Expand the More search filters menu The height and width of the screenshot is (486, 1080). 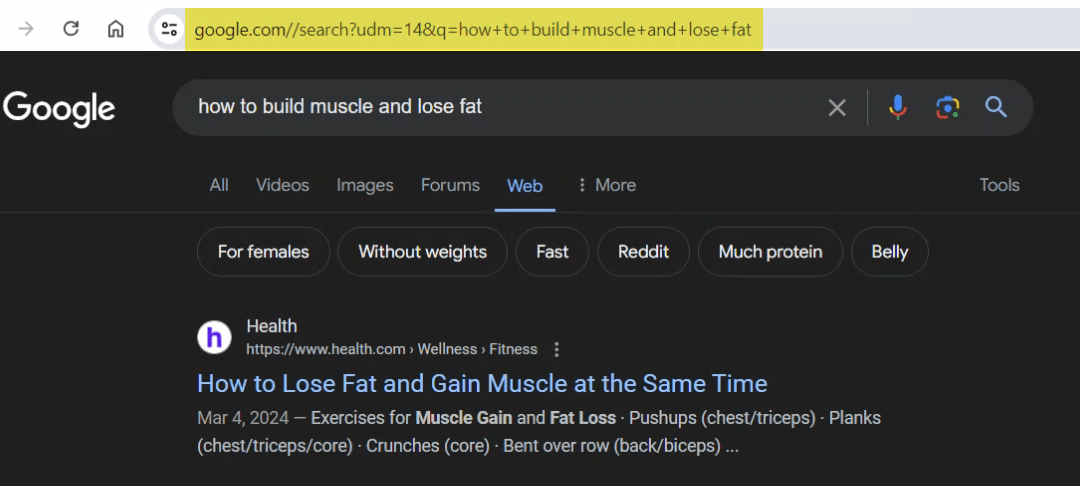tap(606, 185)
